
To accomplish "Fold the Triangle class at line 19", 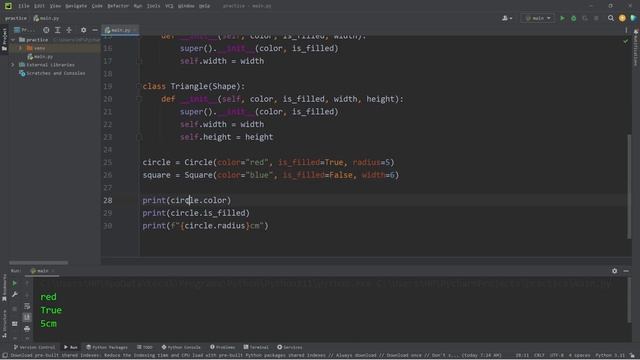I will point(139,86).
